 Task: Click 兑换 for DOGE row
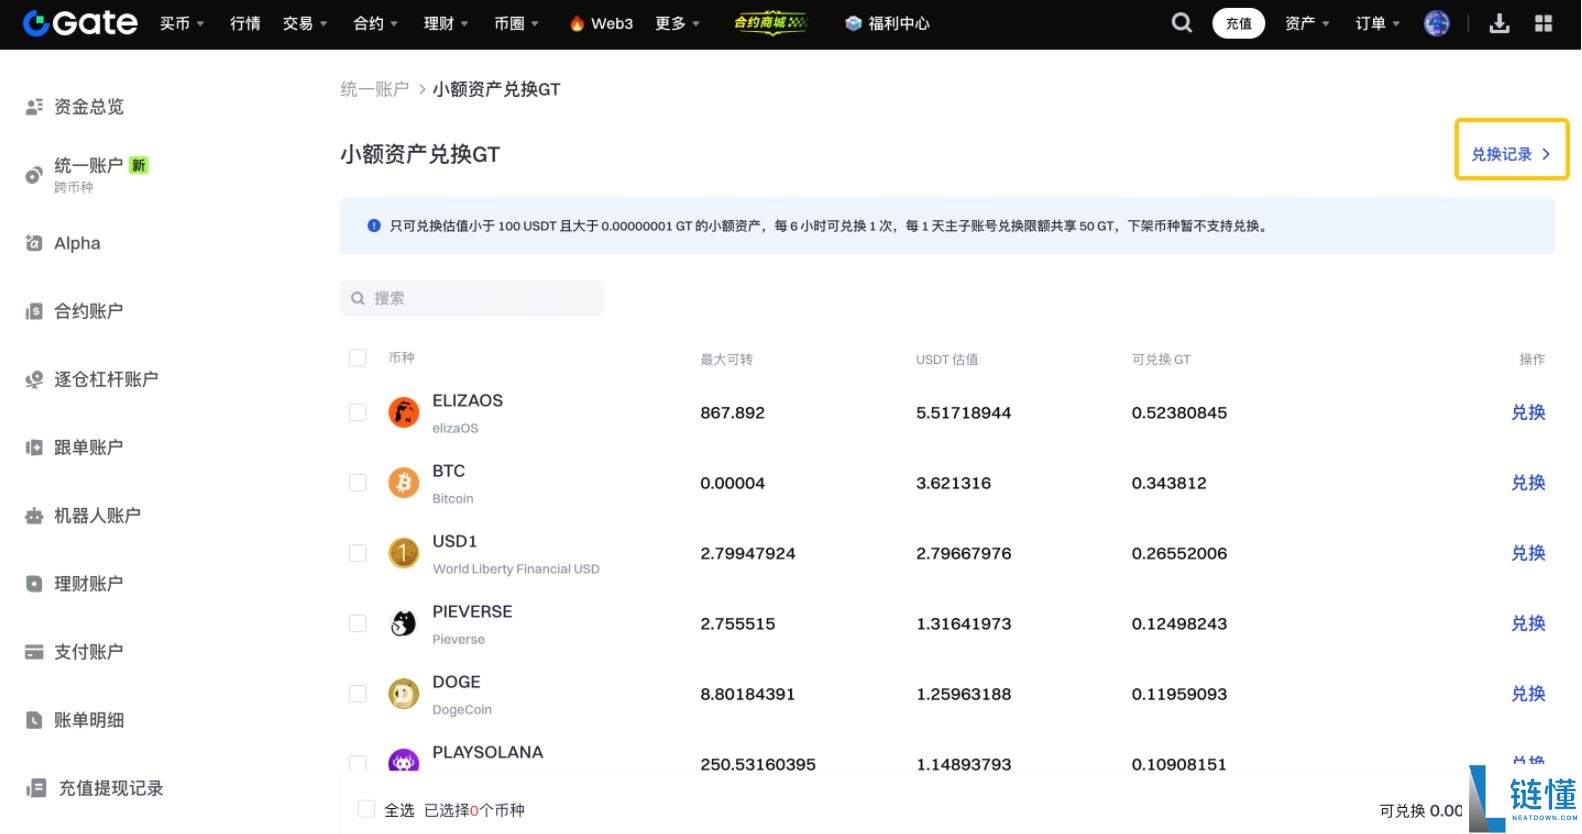point(1528,694)
